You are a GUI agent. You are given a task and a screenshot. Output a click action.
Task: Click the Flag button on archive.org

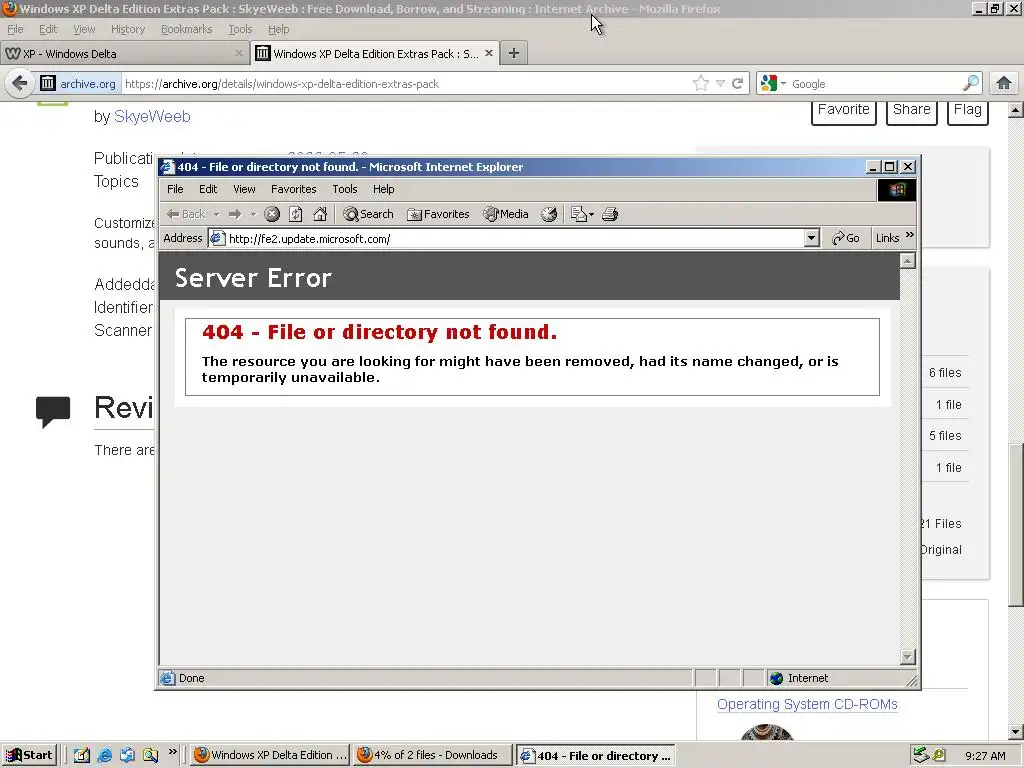(x=968, y=110)
